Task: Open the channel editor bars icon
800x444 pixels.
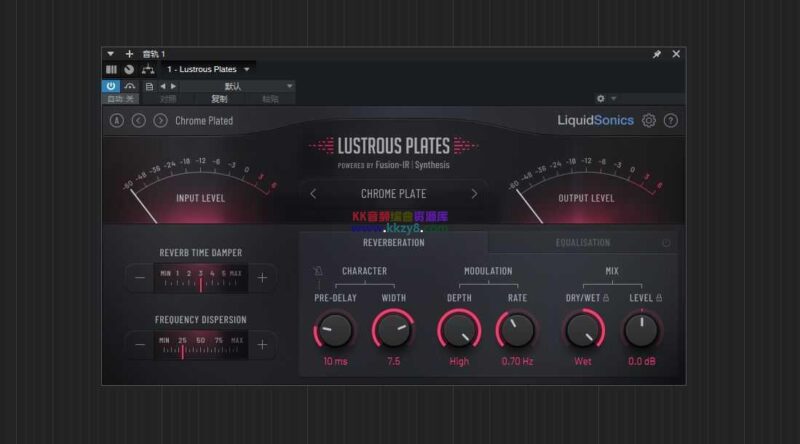Action: (x=111, y=69)
